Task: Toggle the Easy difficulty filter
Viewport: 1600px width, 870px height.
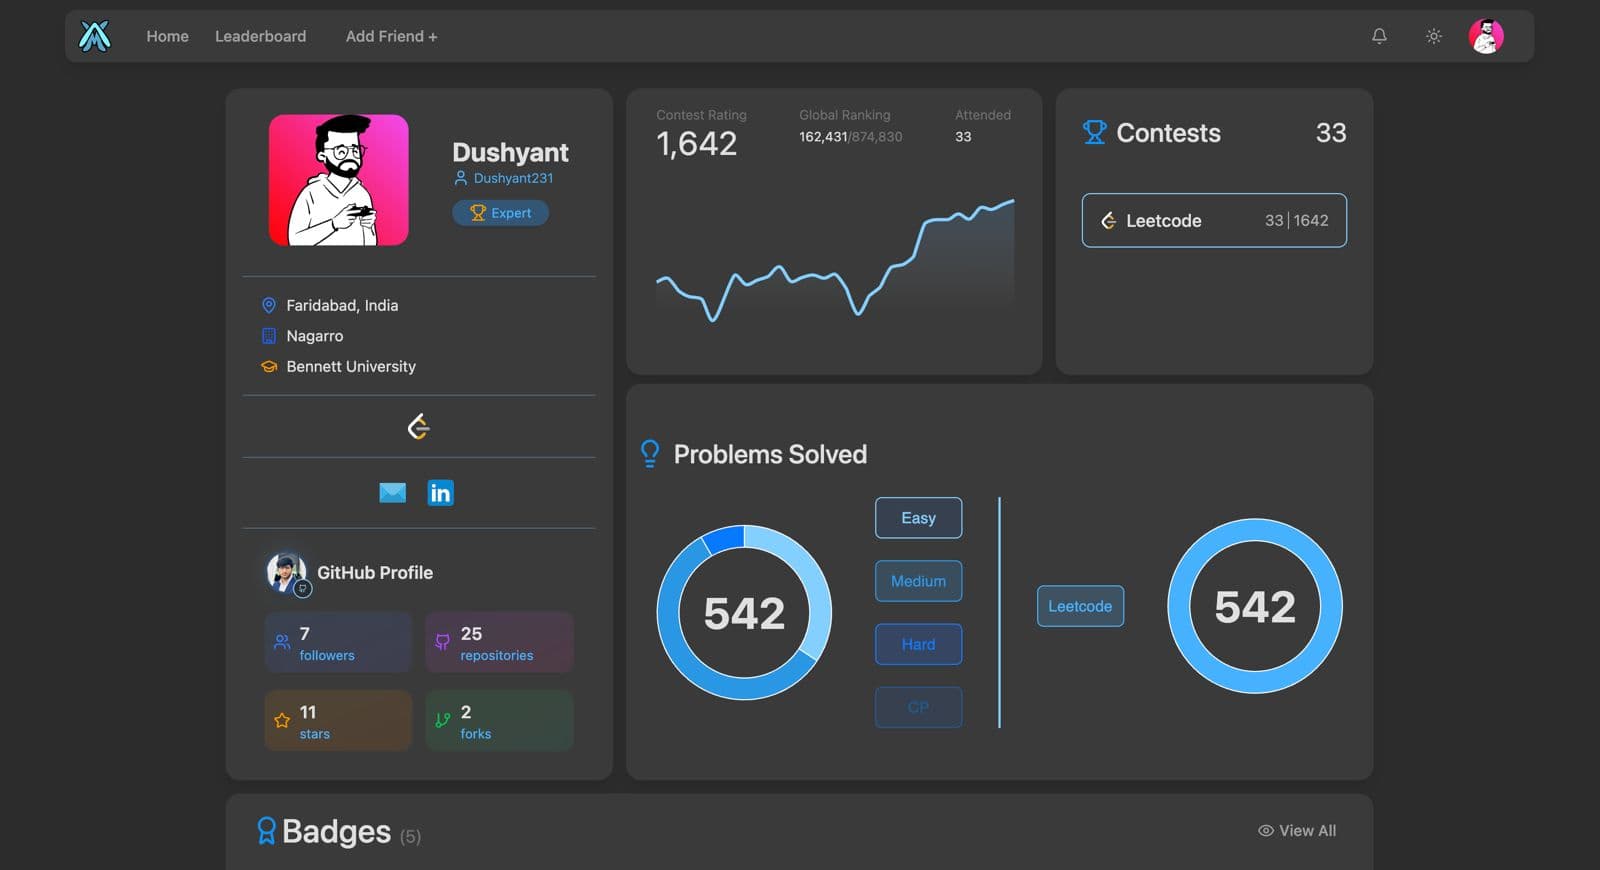Action: pyautogui.click(x=918, y=518)
